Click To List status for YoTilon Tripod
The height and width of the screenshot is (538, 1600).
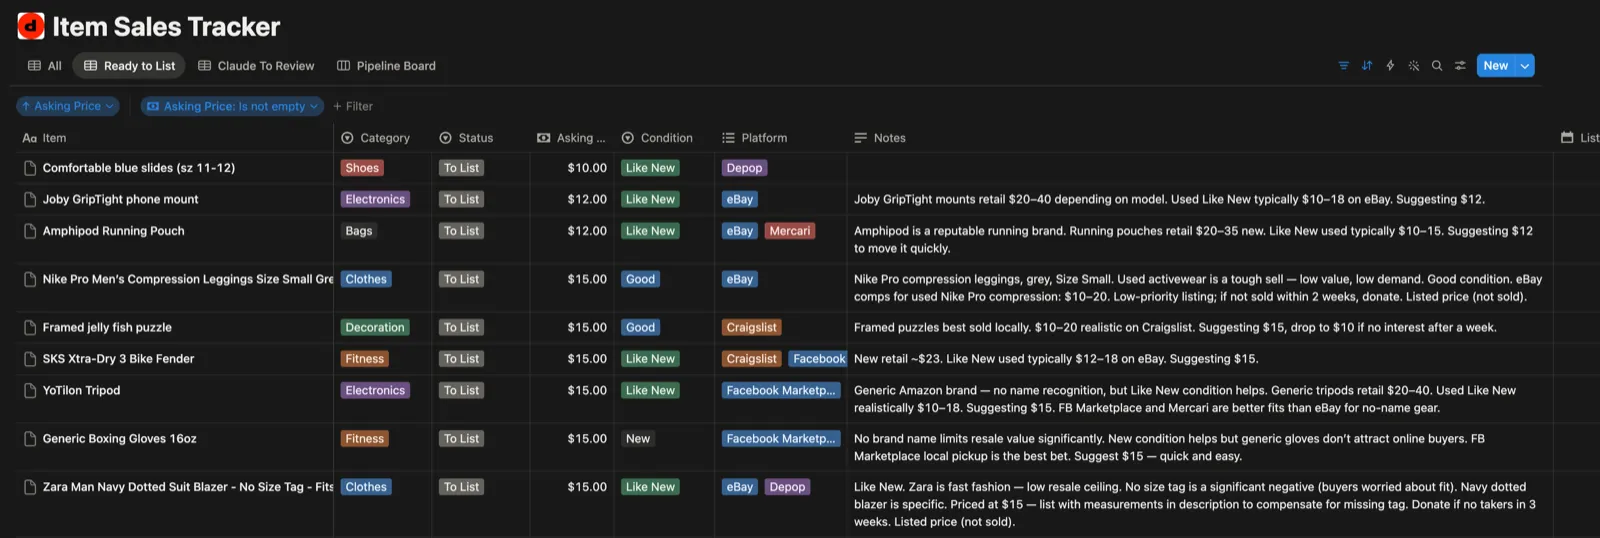pos(461,391)
